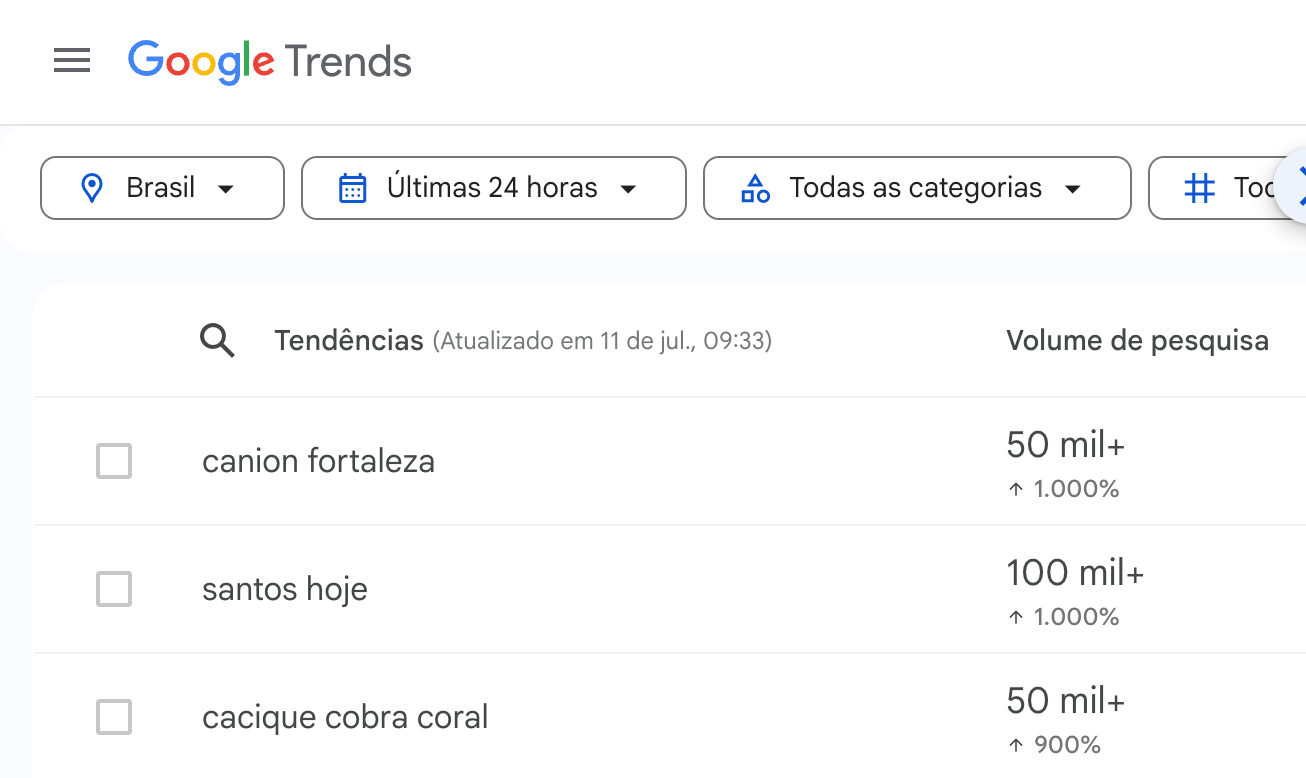Click the Volume de pesquisa column header
This screenshot has width=1306, height=778.
(1138, 341)
